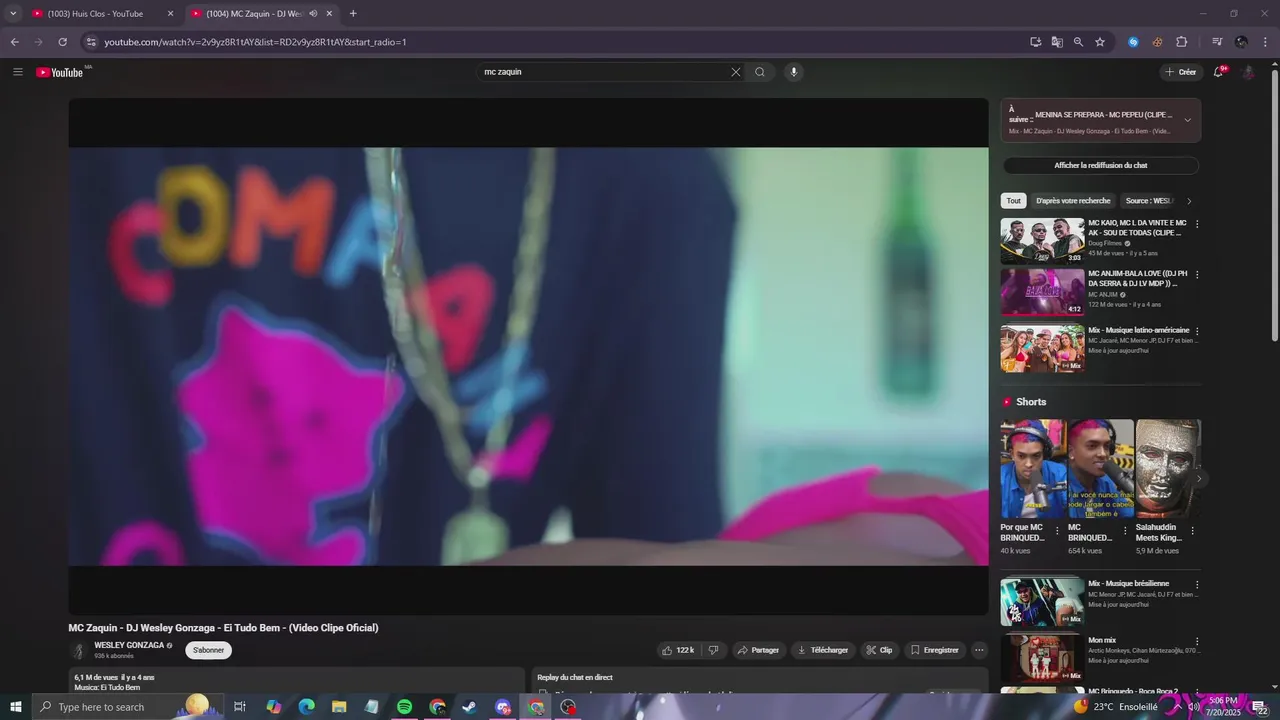Open the Chrome zoom magnifier icon
Screen dimensions: 1280x720
1078,42
